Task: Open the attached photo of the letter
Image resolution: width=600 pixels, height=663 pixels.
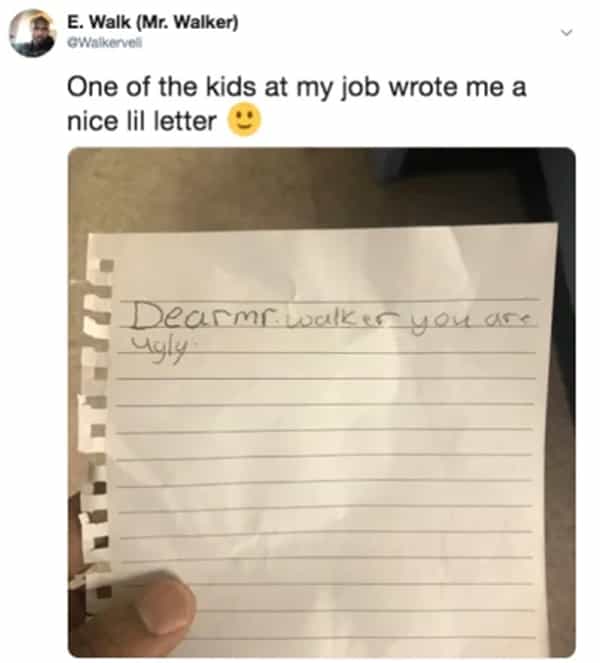Action: point(322,402)
